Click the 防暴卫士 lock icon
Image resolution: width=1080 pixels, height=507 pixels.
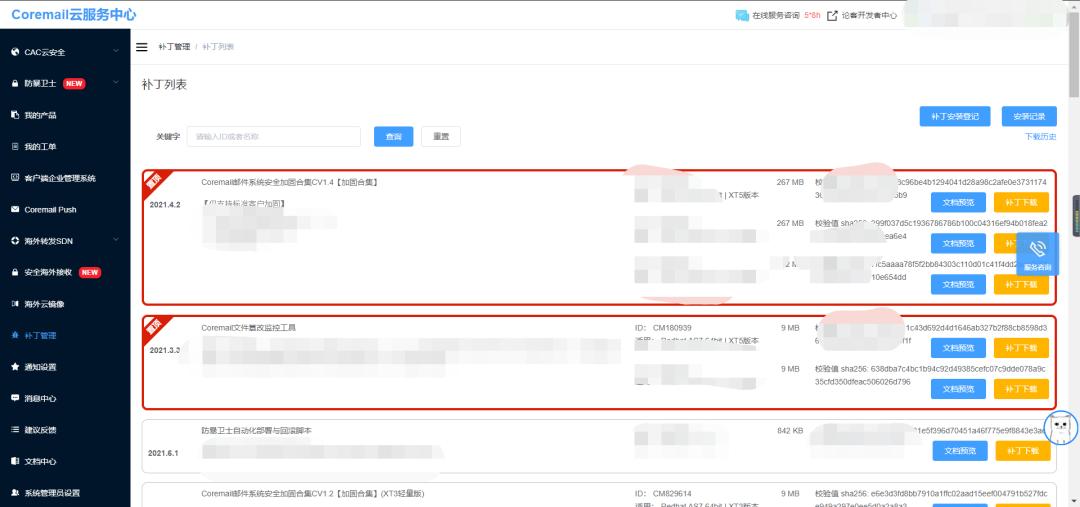click(15, 83)
